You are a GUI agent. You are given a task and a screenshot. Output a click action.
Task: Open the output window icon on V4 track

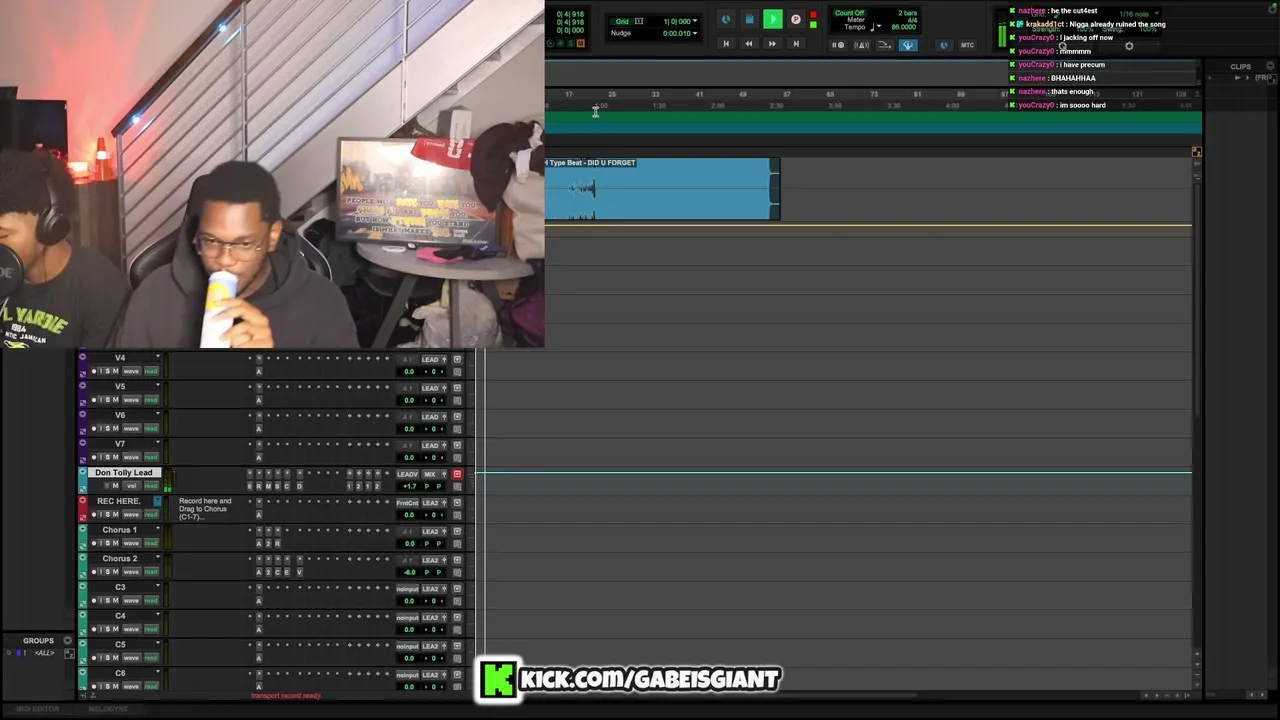point(457,360)
